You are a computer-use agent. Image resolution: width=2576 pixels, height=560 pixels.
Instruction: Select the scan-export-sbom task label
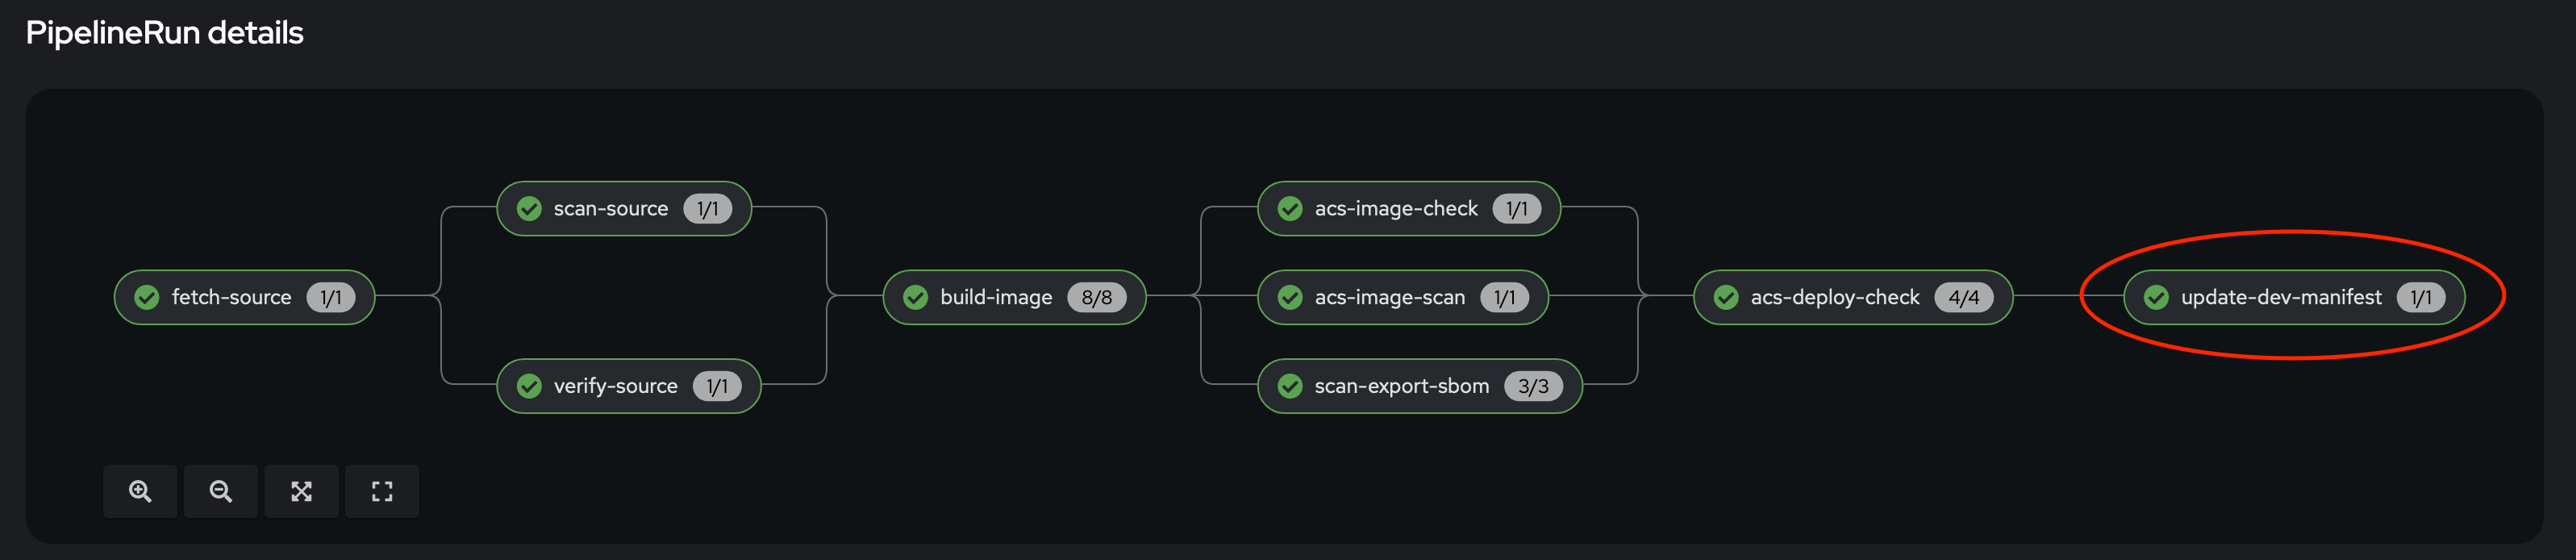(1402, 386)
